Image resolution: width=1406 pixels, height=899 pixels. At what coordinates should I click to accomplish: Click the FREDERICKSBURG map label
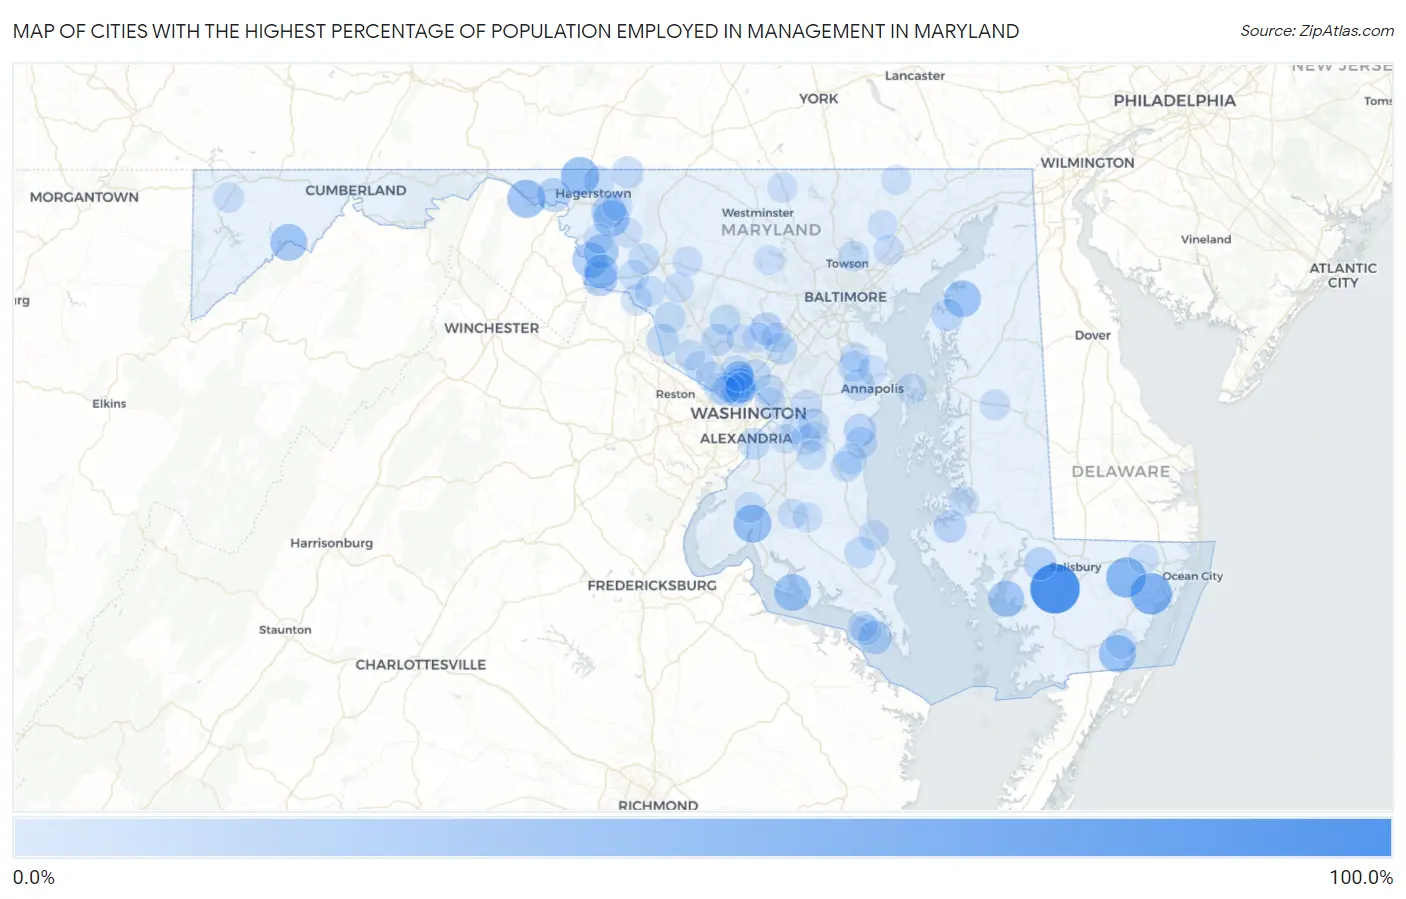(652, 585)
